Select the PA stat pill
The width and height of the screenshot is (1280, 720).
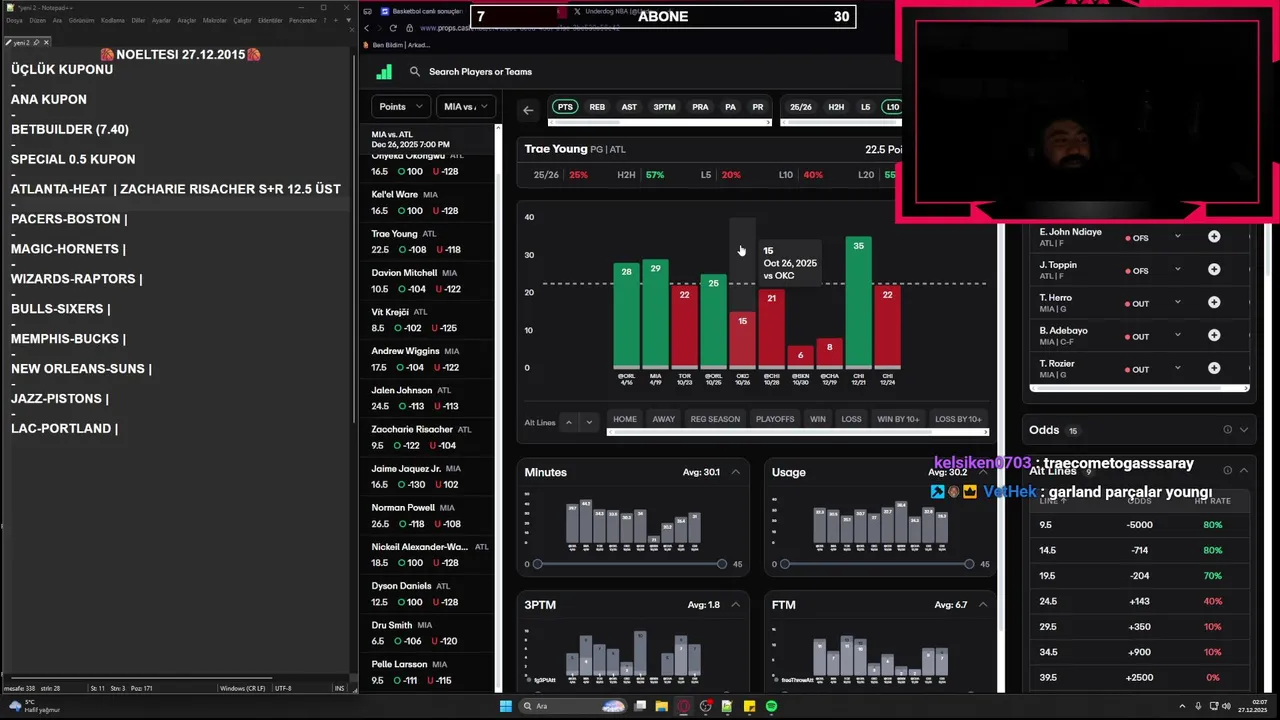tap(730, 107)
